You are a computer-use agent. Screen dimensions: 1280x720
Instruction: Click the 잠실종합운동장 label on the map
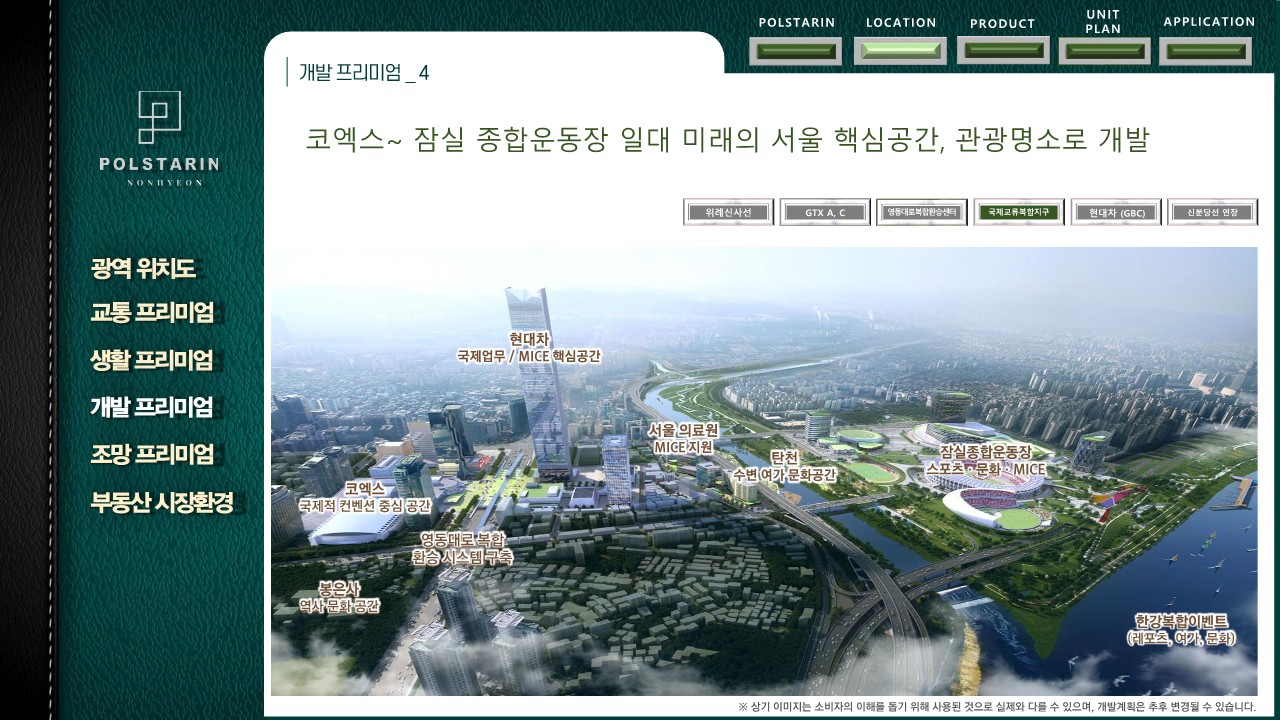(985, 452)
